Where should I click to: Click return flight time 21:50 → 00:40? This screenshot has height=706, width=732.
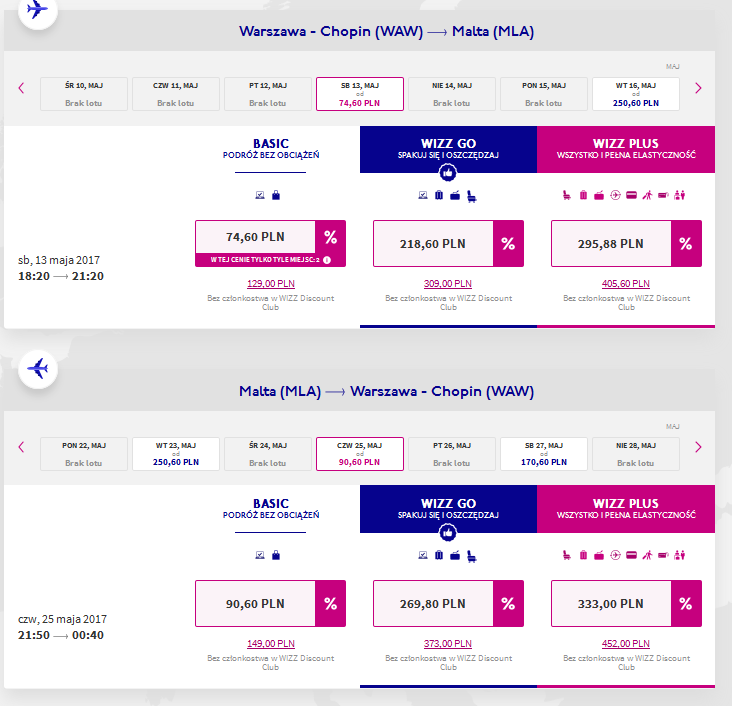click(61, 635)
